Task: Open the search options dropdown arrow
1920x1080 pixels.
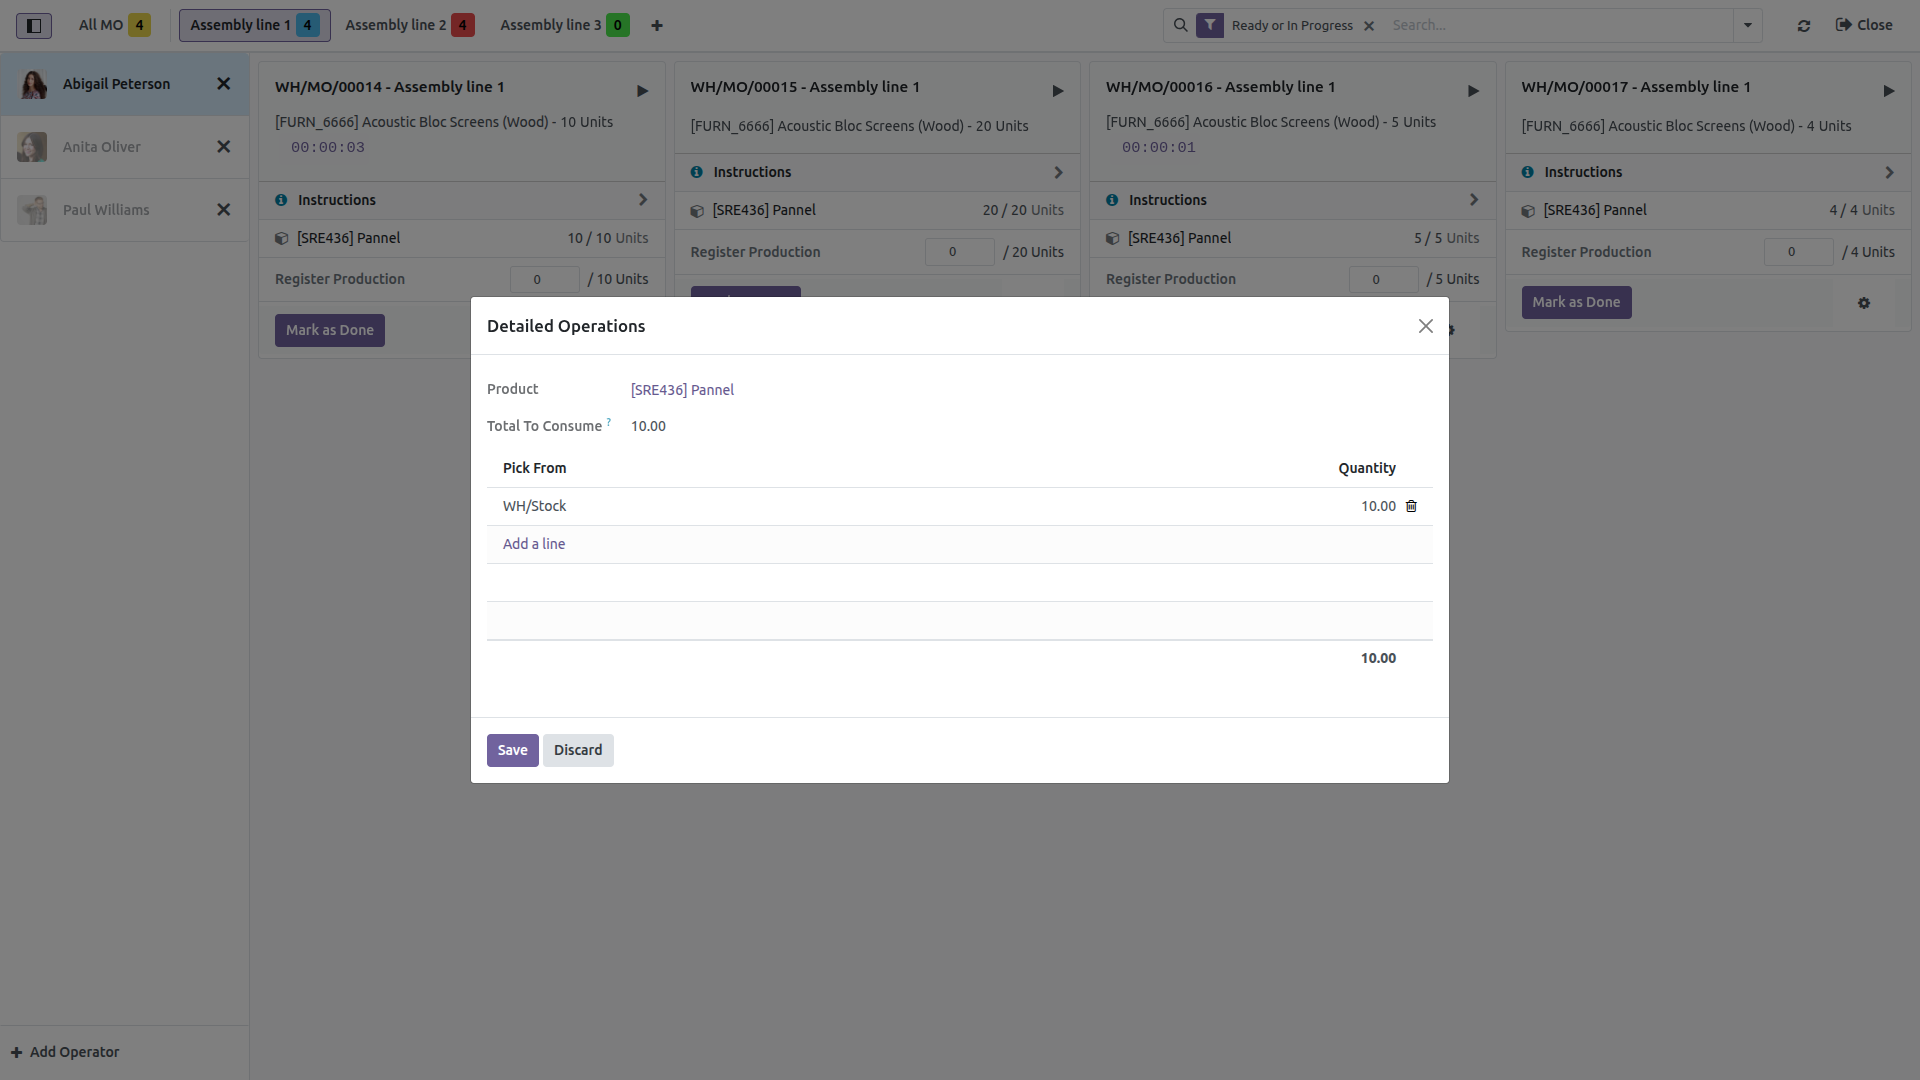Action: tap(1748, 25)
